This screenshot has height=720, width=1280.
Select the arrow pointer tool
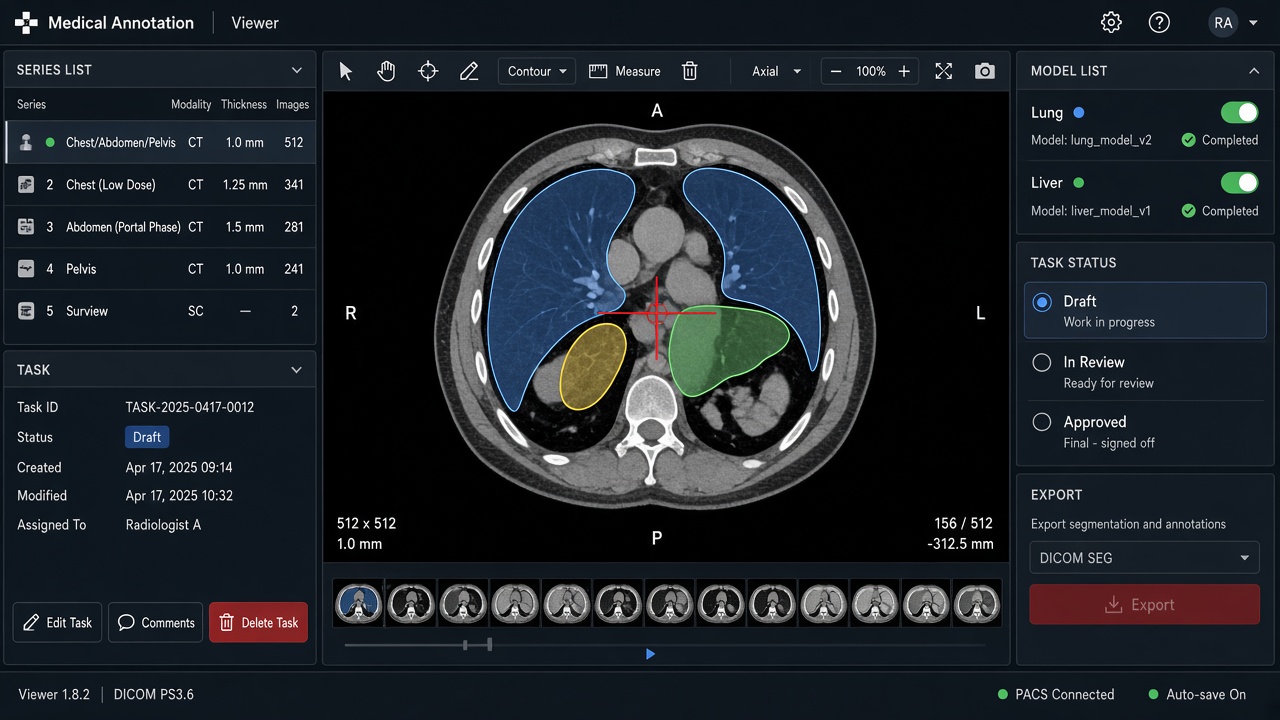click(x=346, y=71)
